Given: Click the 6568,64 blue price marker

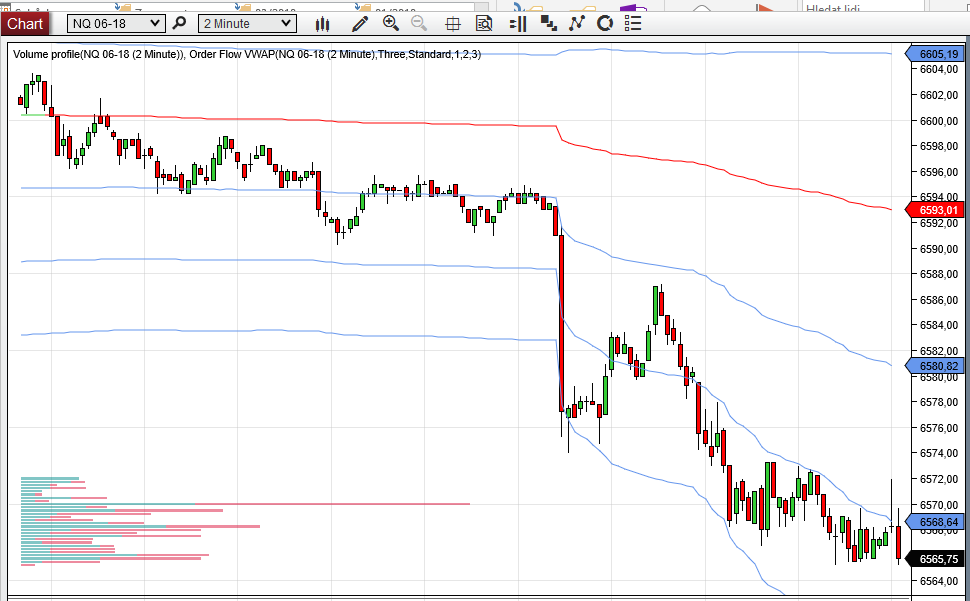Looking at the screenshot, I should coord(935,522).
